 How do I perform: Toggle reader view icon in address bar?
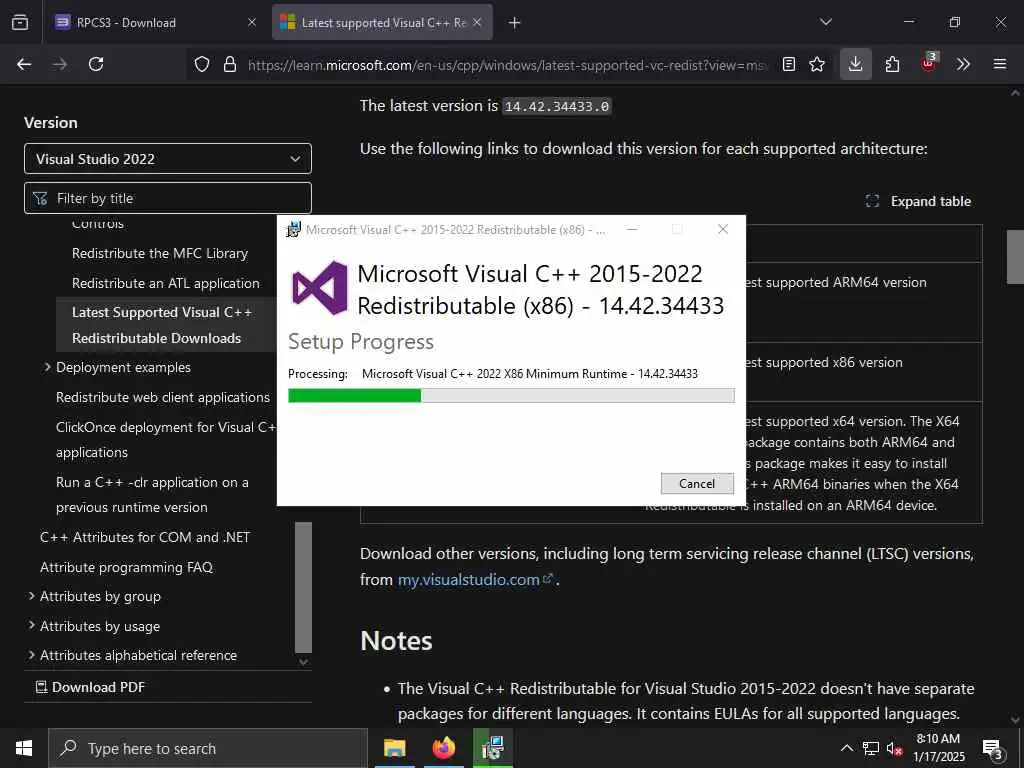pos(789,64)
